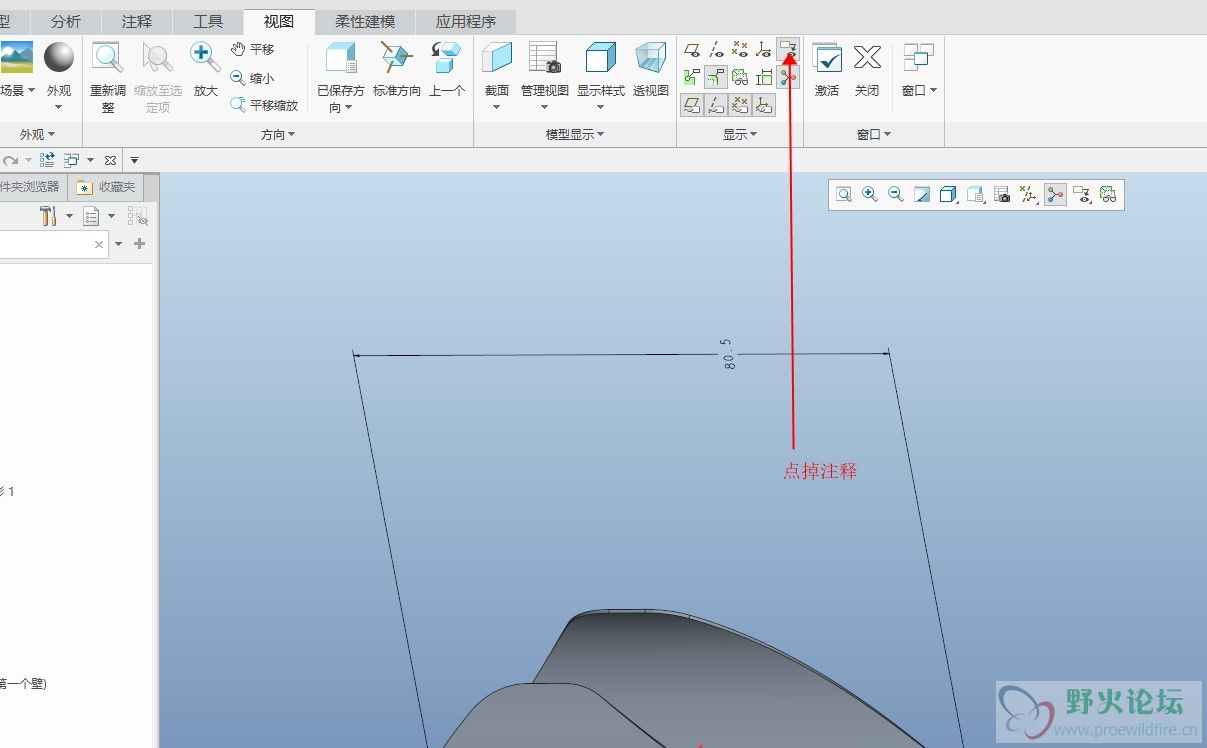The image size is (1207, 748).
Task: Click the 缩小 zoom-out ribbon item
Action: click(x=252, y=78)
